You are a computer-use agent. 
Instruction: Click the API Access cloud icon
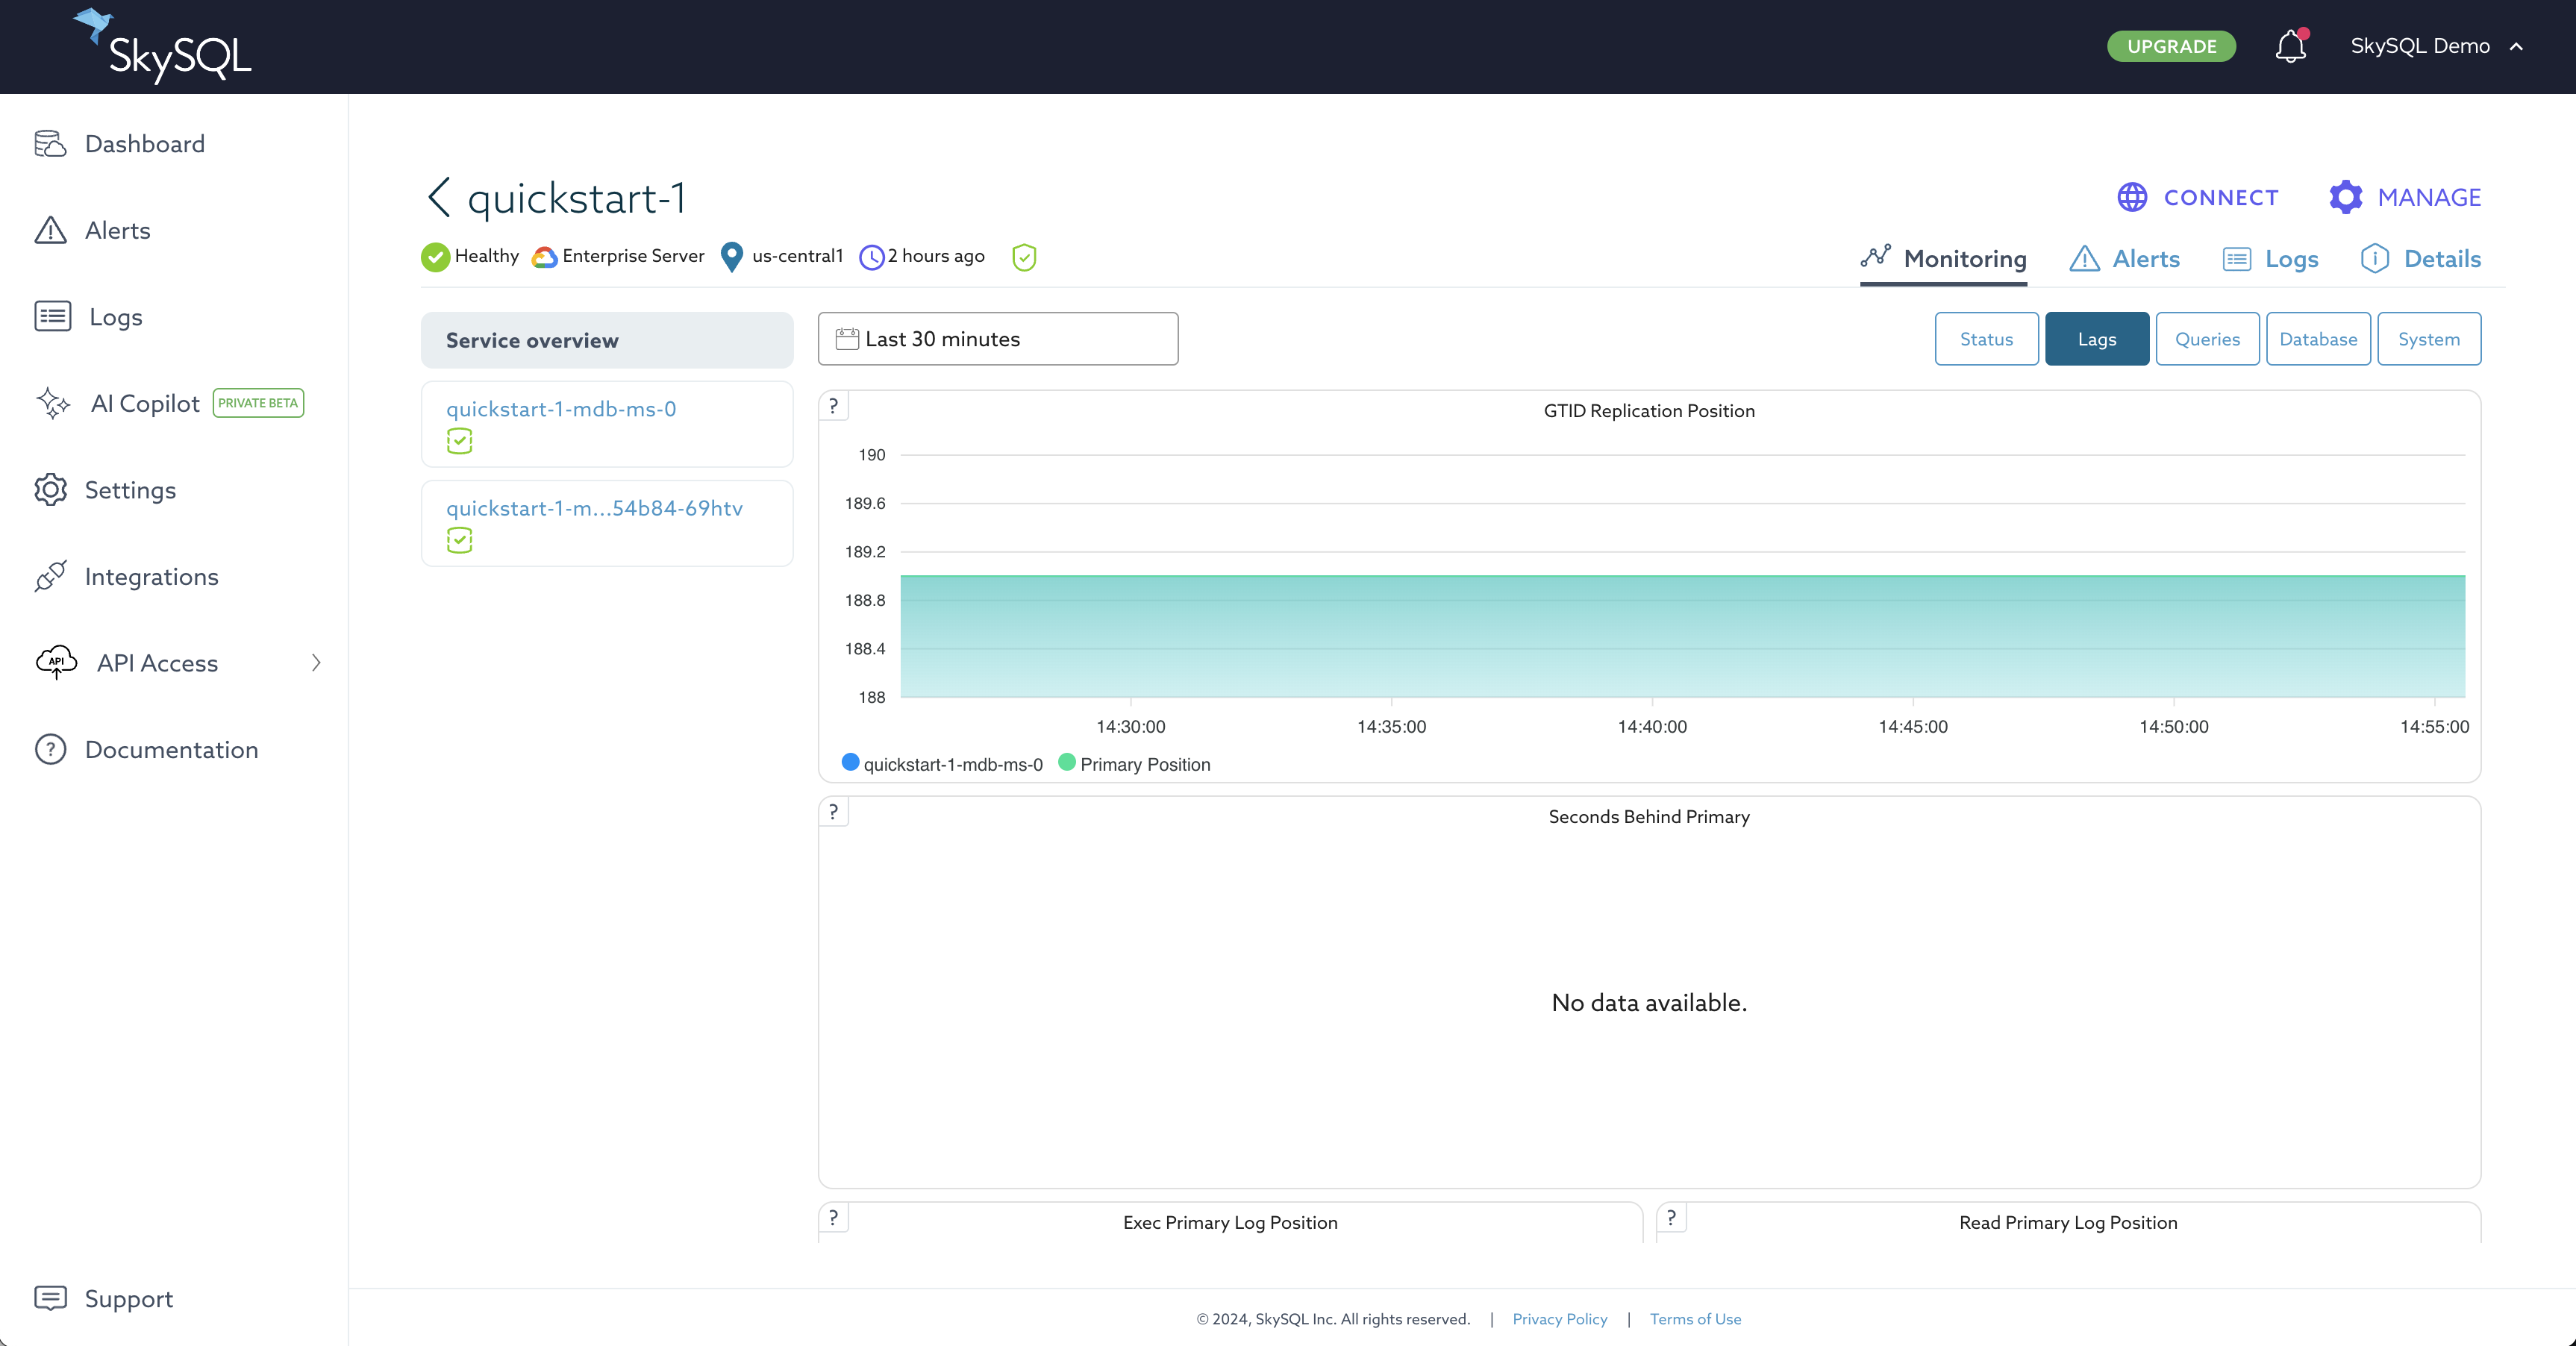pyautogui.click(x=56, y=662)
